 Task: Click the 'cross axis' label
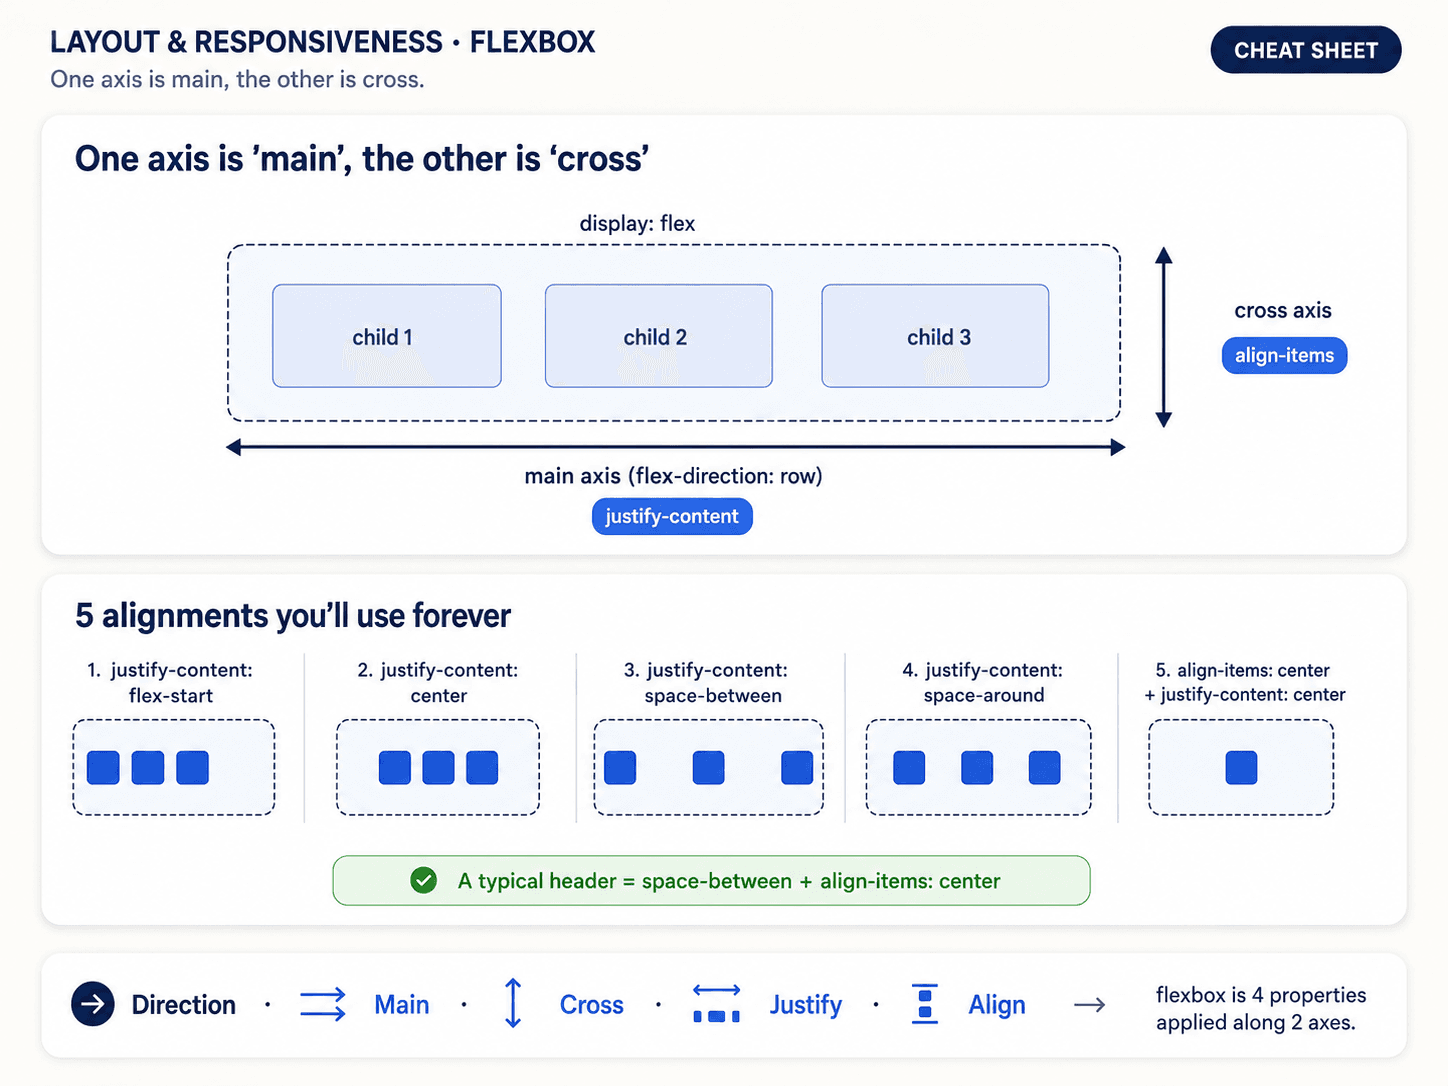point(1283,311)
